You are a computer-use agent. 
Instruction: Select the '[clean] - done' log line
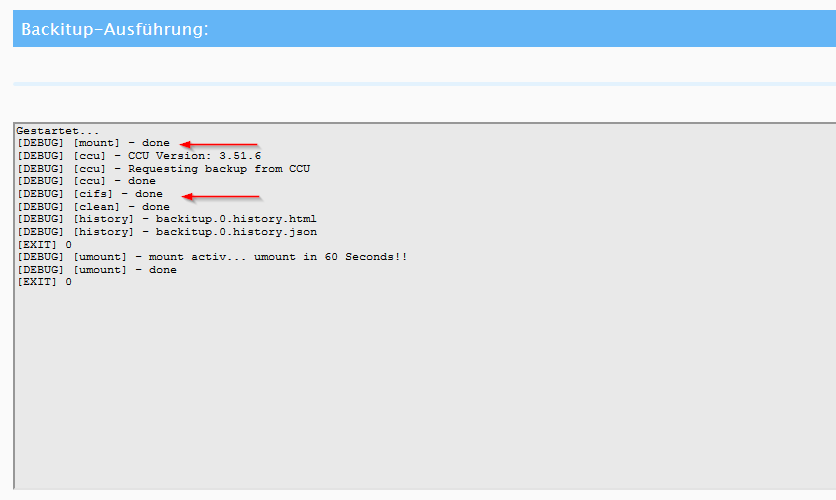[x=93, y=207]
